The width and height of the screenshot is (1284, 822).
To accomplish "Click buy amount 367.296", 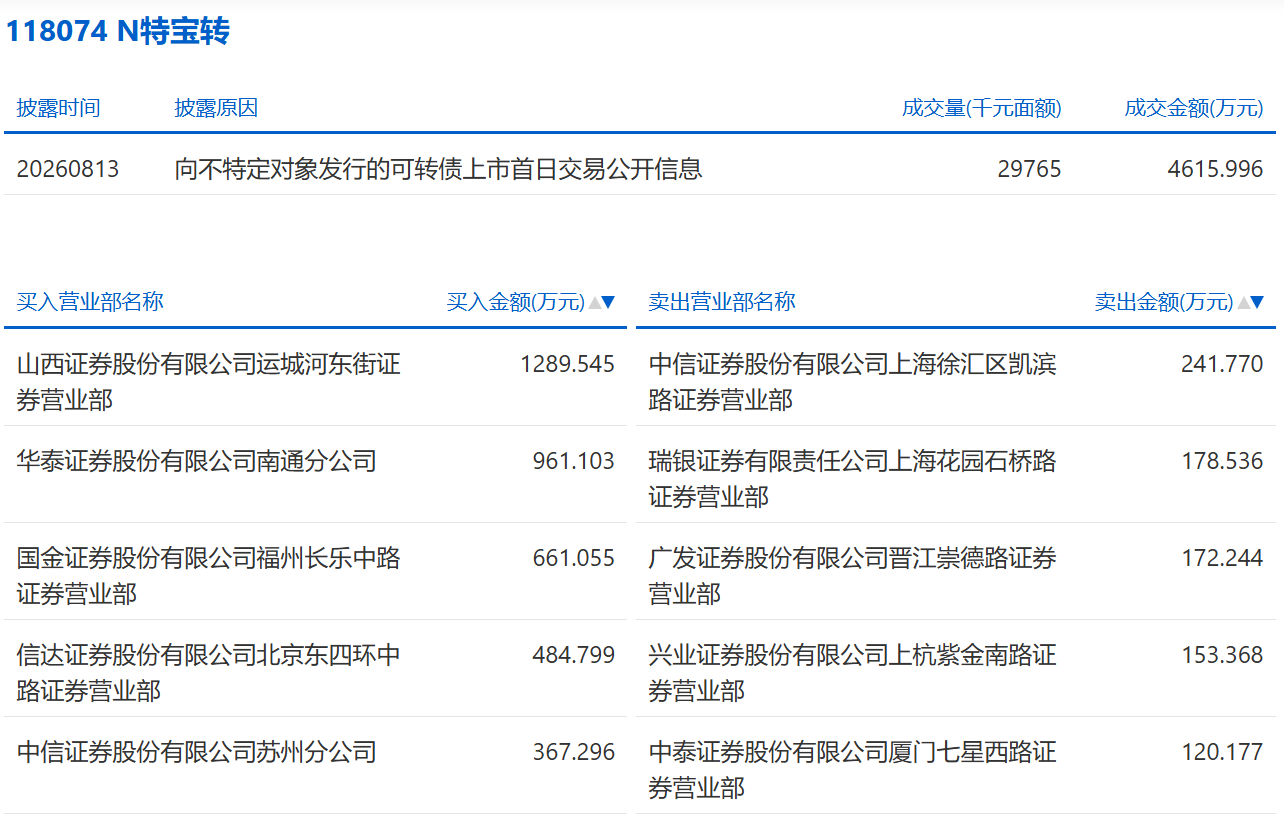I will point(574,752).
